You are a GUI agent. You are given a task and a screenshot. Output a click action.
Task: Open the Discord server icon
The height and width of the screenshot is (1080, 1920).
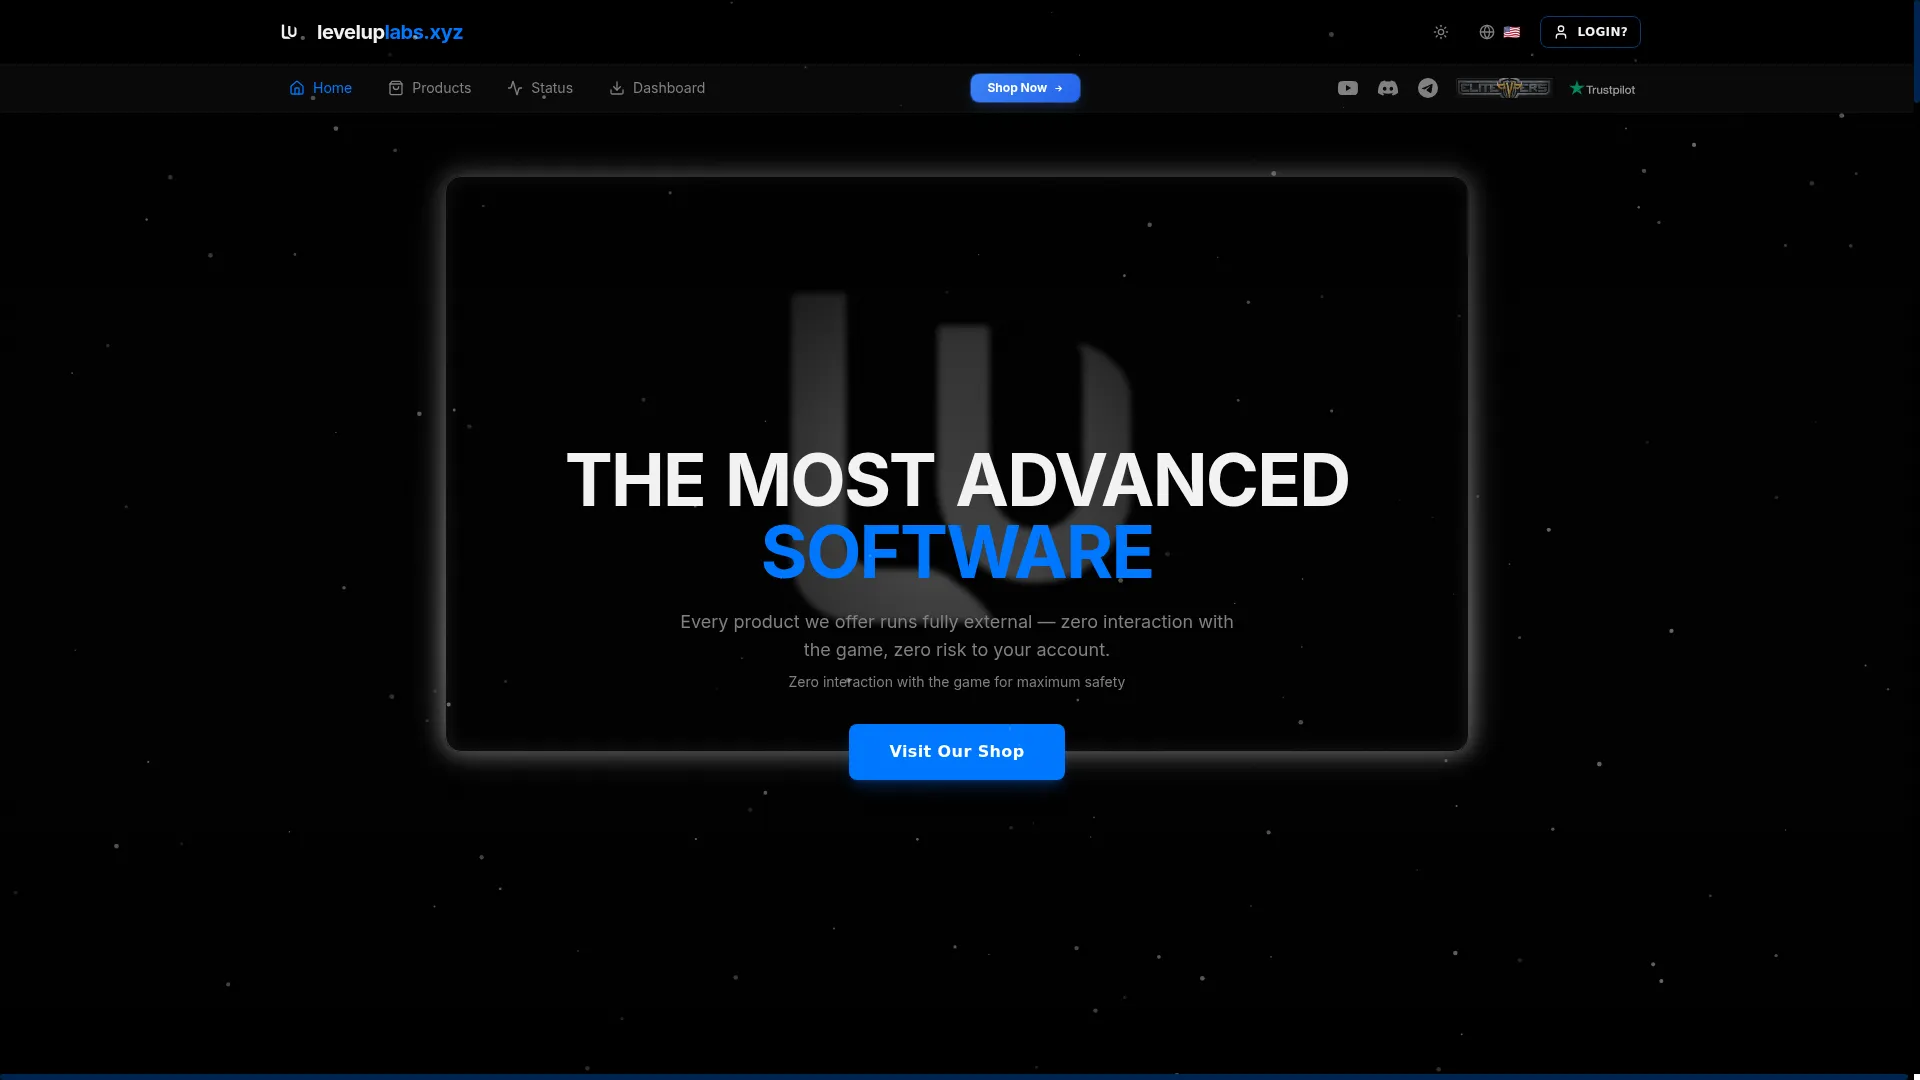pos(1388,88)
